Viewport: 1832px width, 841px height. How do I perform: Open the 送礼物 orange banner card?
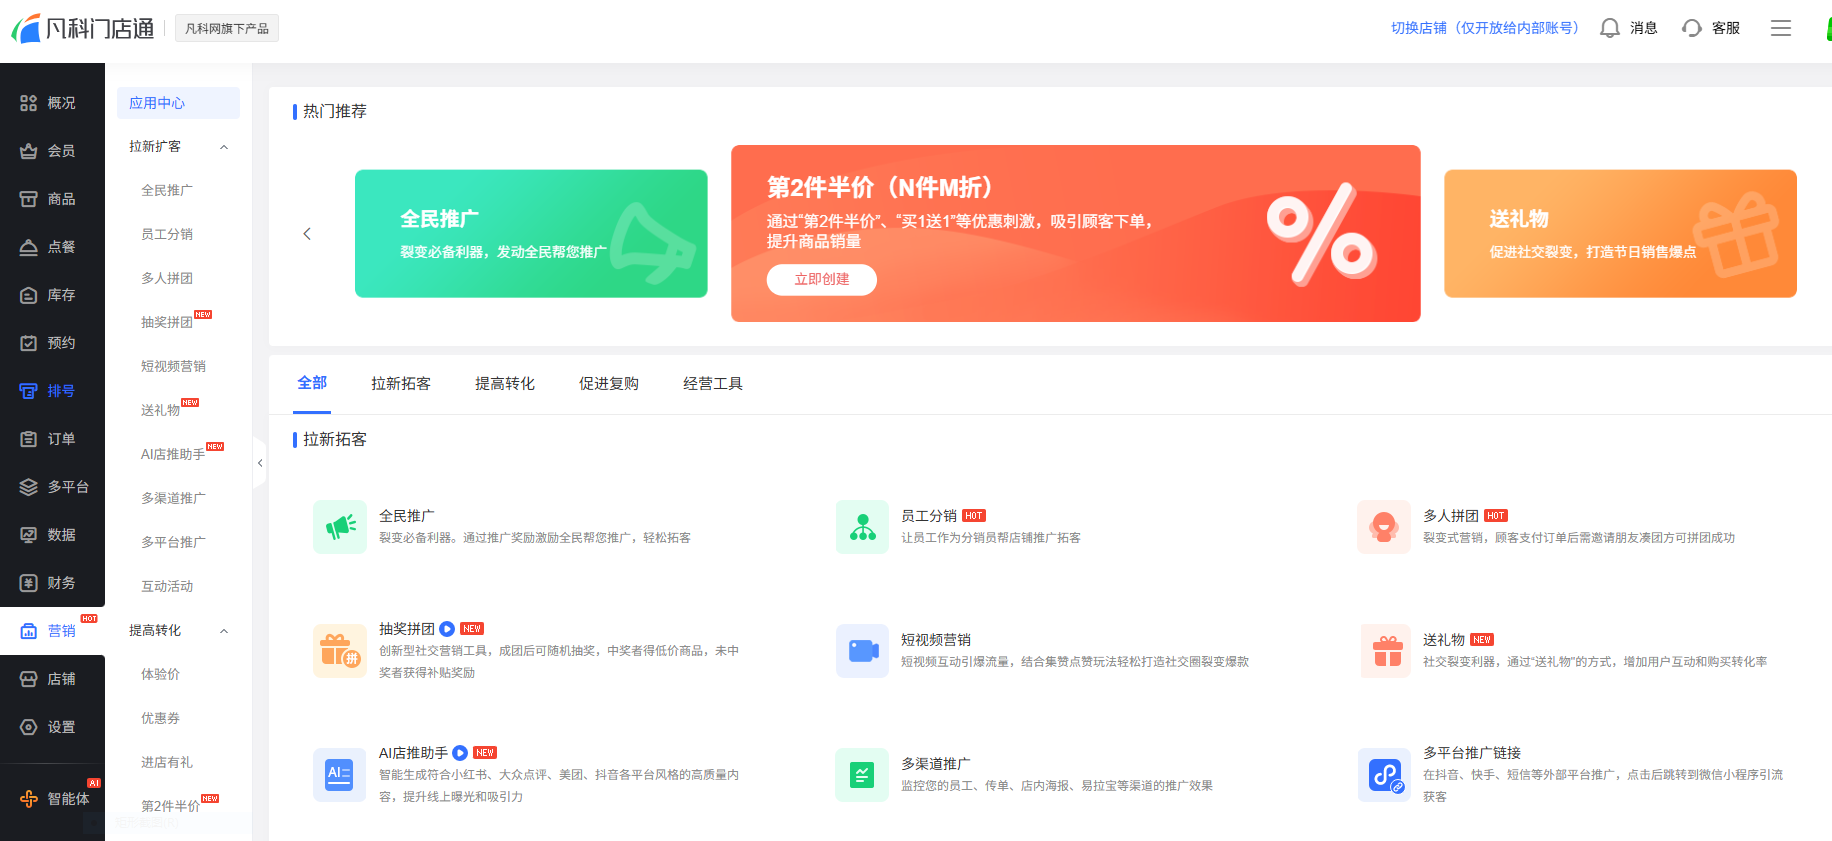click(x=1620, y=234)
